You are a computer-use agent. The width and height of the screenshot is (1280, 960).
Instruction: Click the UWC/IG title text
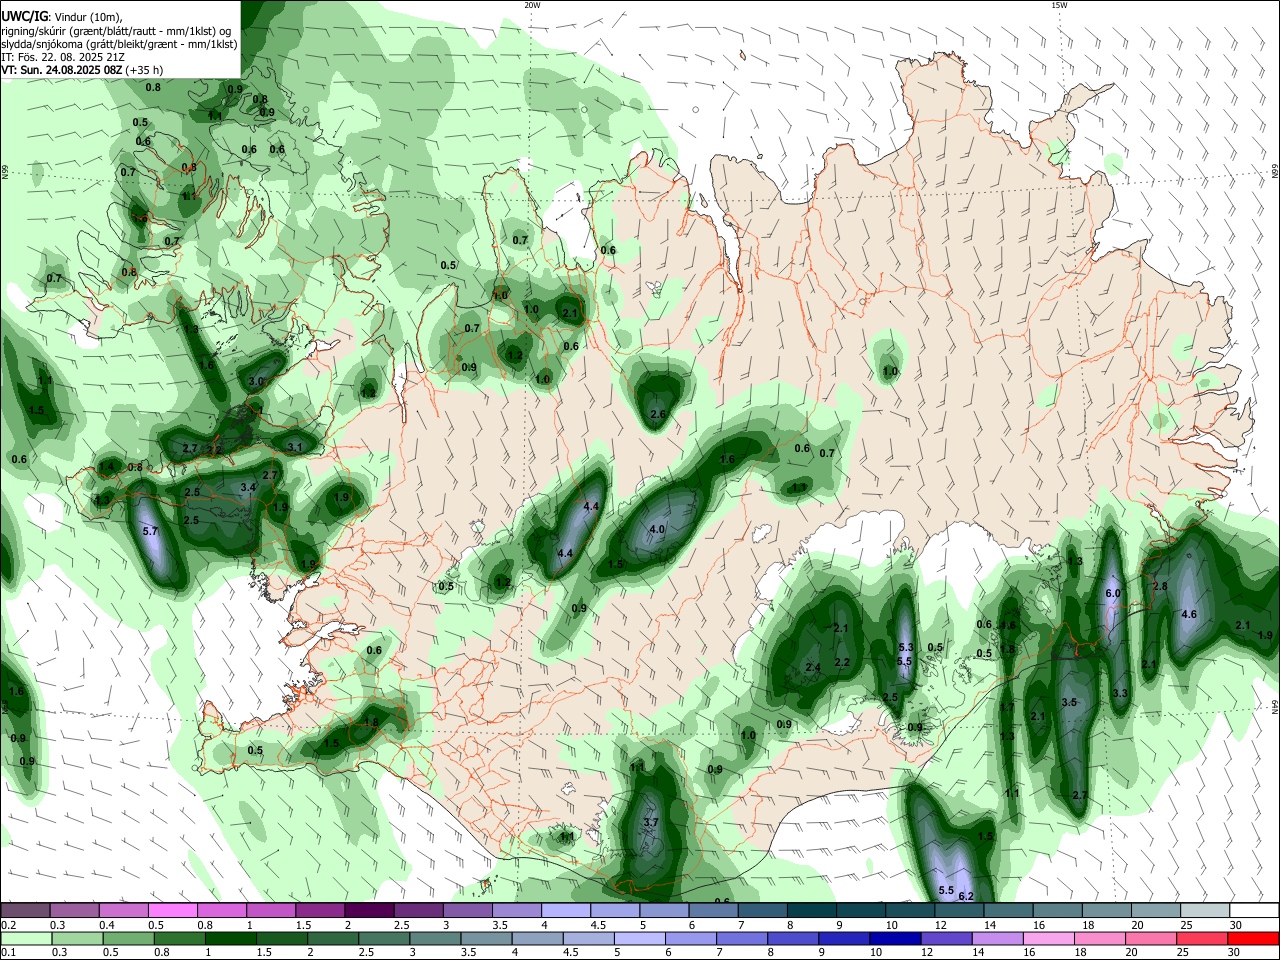pyautogui.click(x=24, y=16)
